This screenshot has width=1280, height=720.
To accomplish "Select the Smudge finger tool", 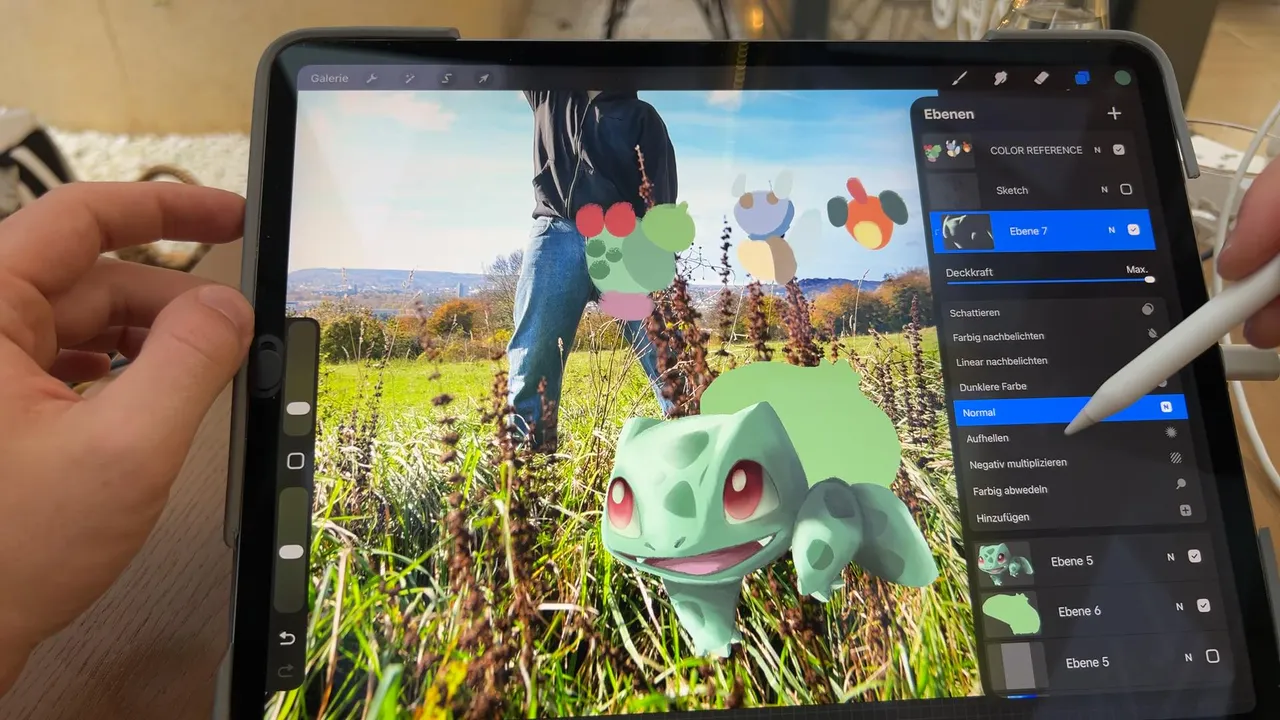I will (999, 78).
